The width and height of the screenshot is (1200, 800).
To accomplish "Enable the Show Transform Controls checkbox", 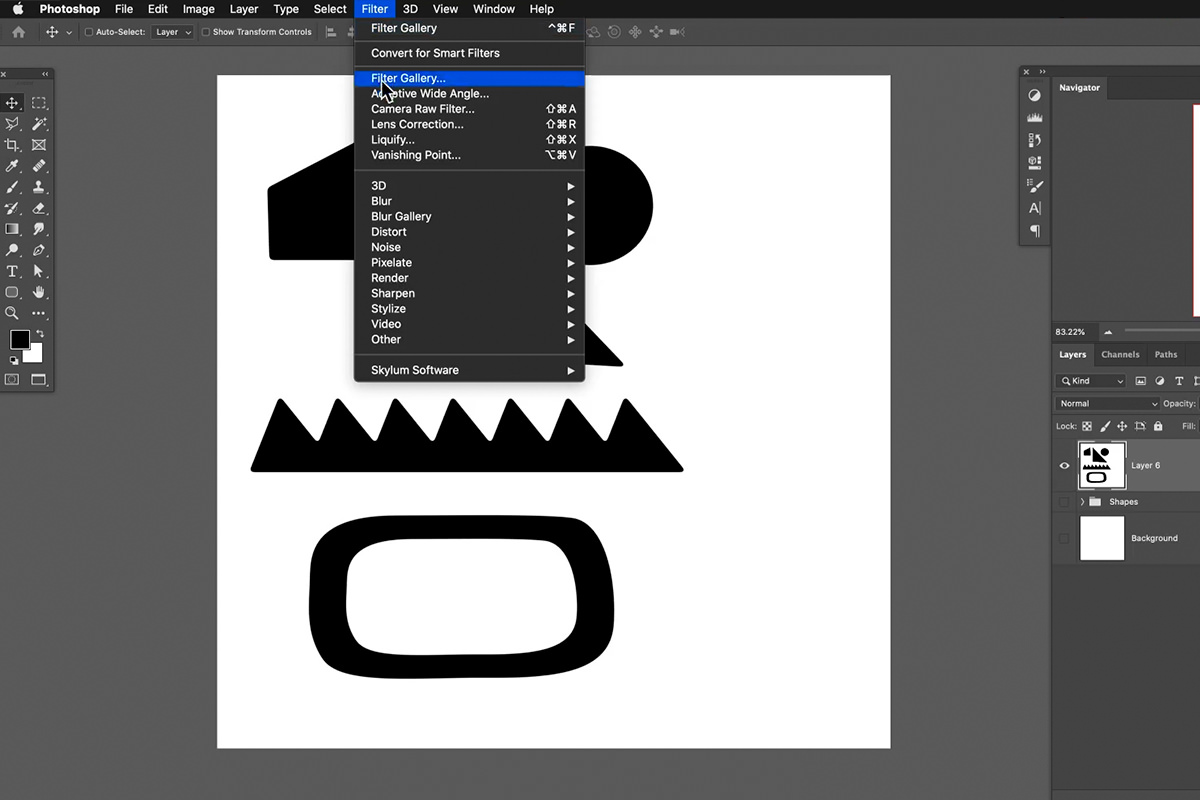I will 206,32.
